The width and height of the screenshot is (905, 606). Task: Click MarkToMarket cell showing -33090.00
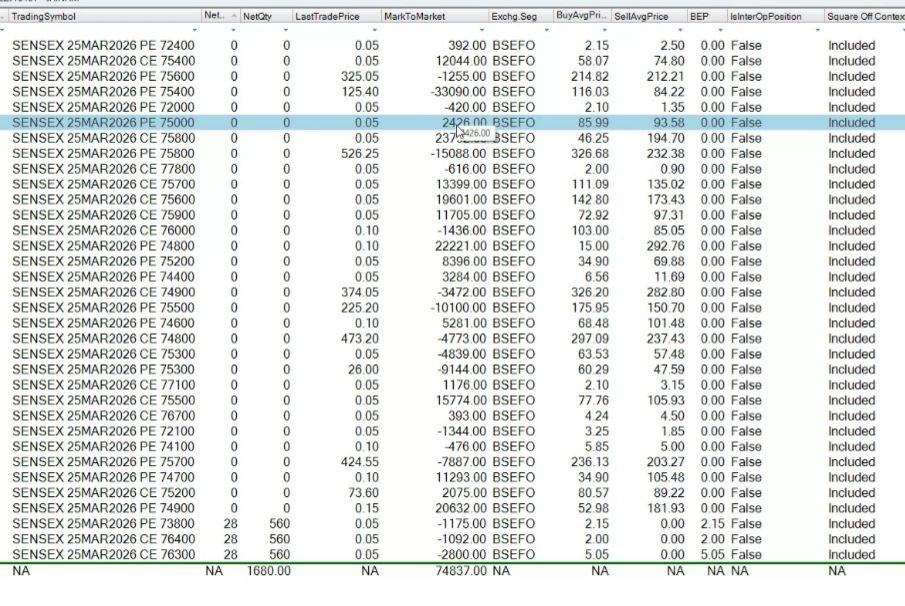(458, 92)
